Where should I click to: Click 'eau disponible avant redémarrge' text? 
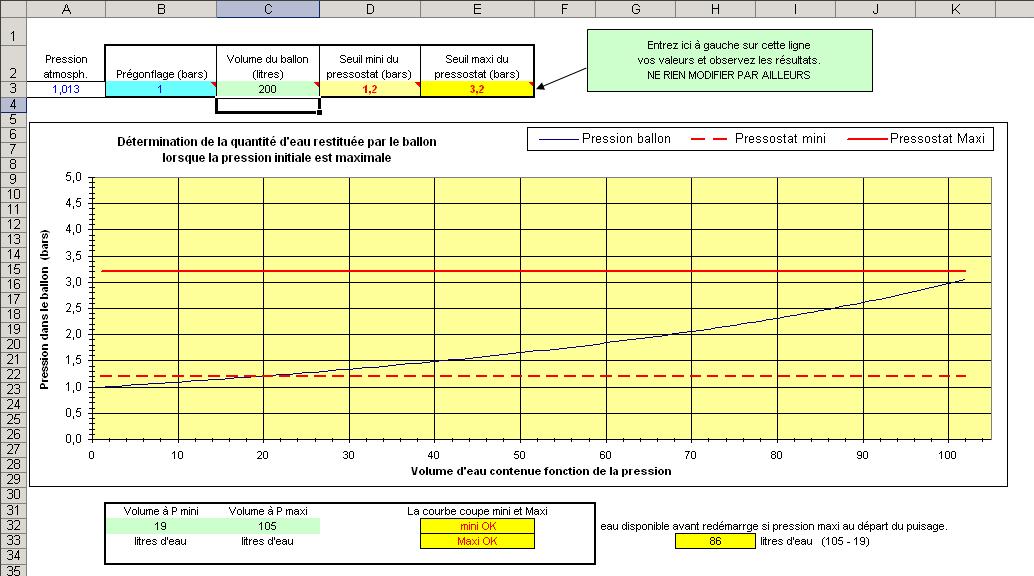tap(773, 526)
